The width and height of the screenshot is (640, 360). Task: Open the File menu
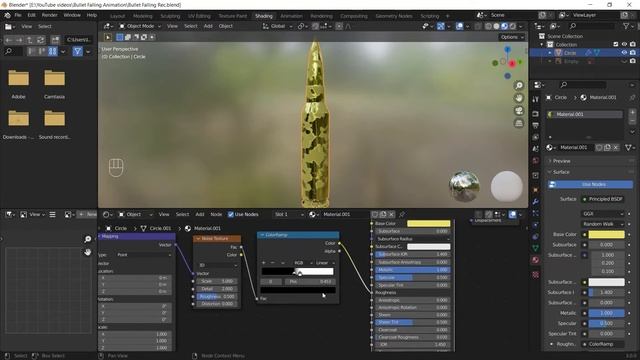coord(18,15)
